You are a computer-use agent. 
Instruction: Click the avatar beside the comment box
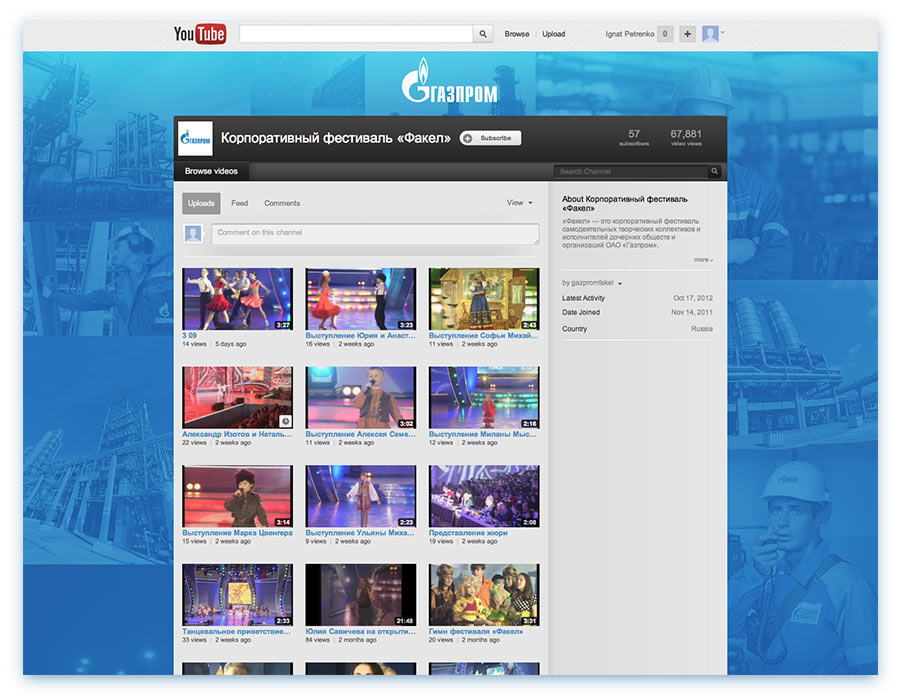point(193,234)
